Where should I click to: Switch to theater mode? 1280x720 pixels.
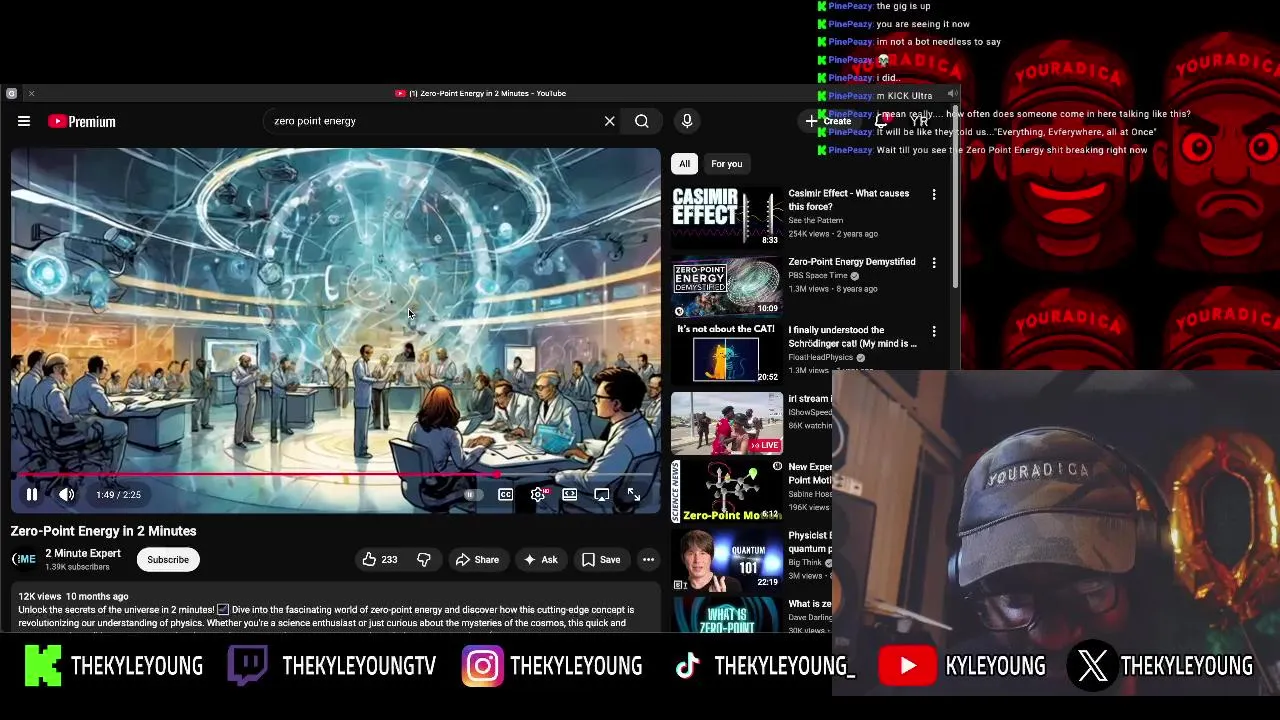coord(570,494)
